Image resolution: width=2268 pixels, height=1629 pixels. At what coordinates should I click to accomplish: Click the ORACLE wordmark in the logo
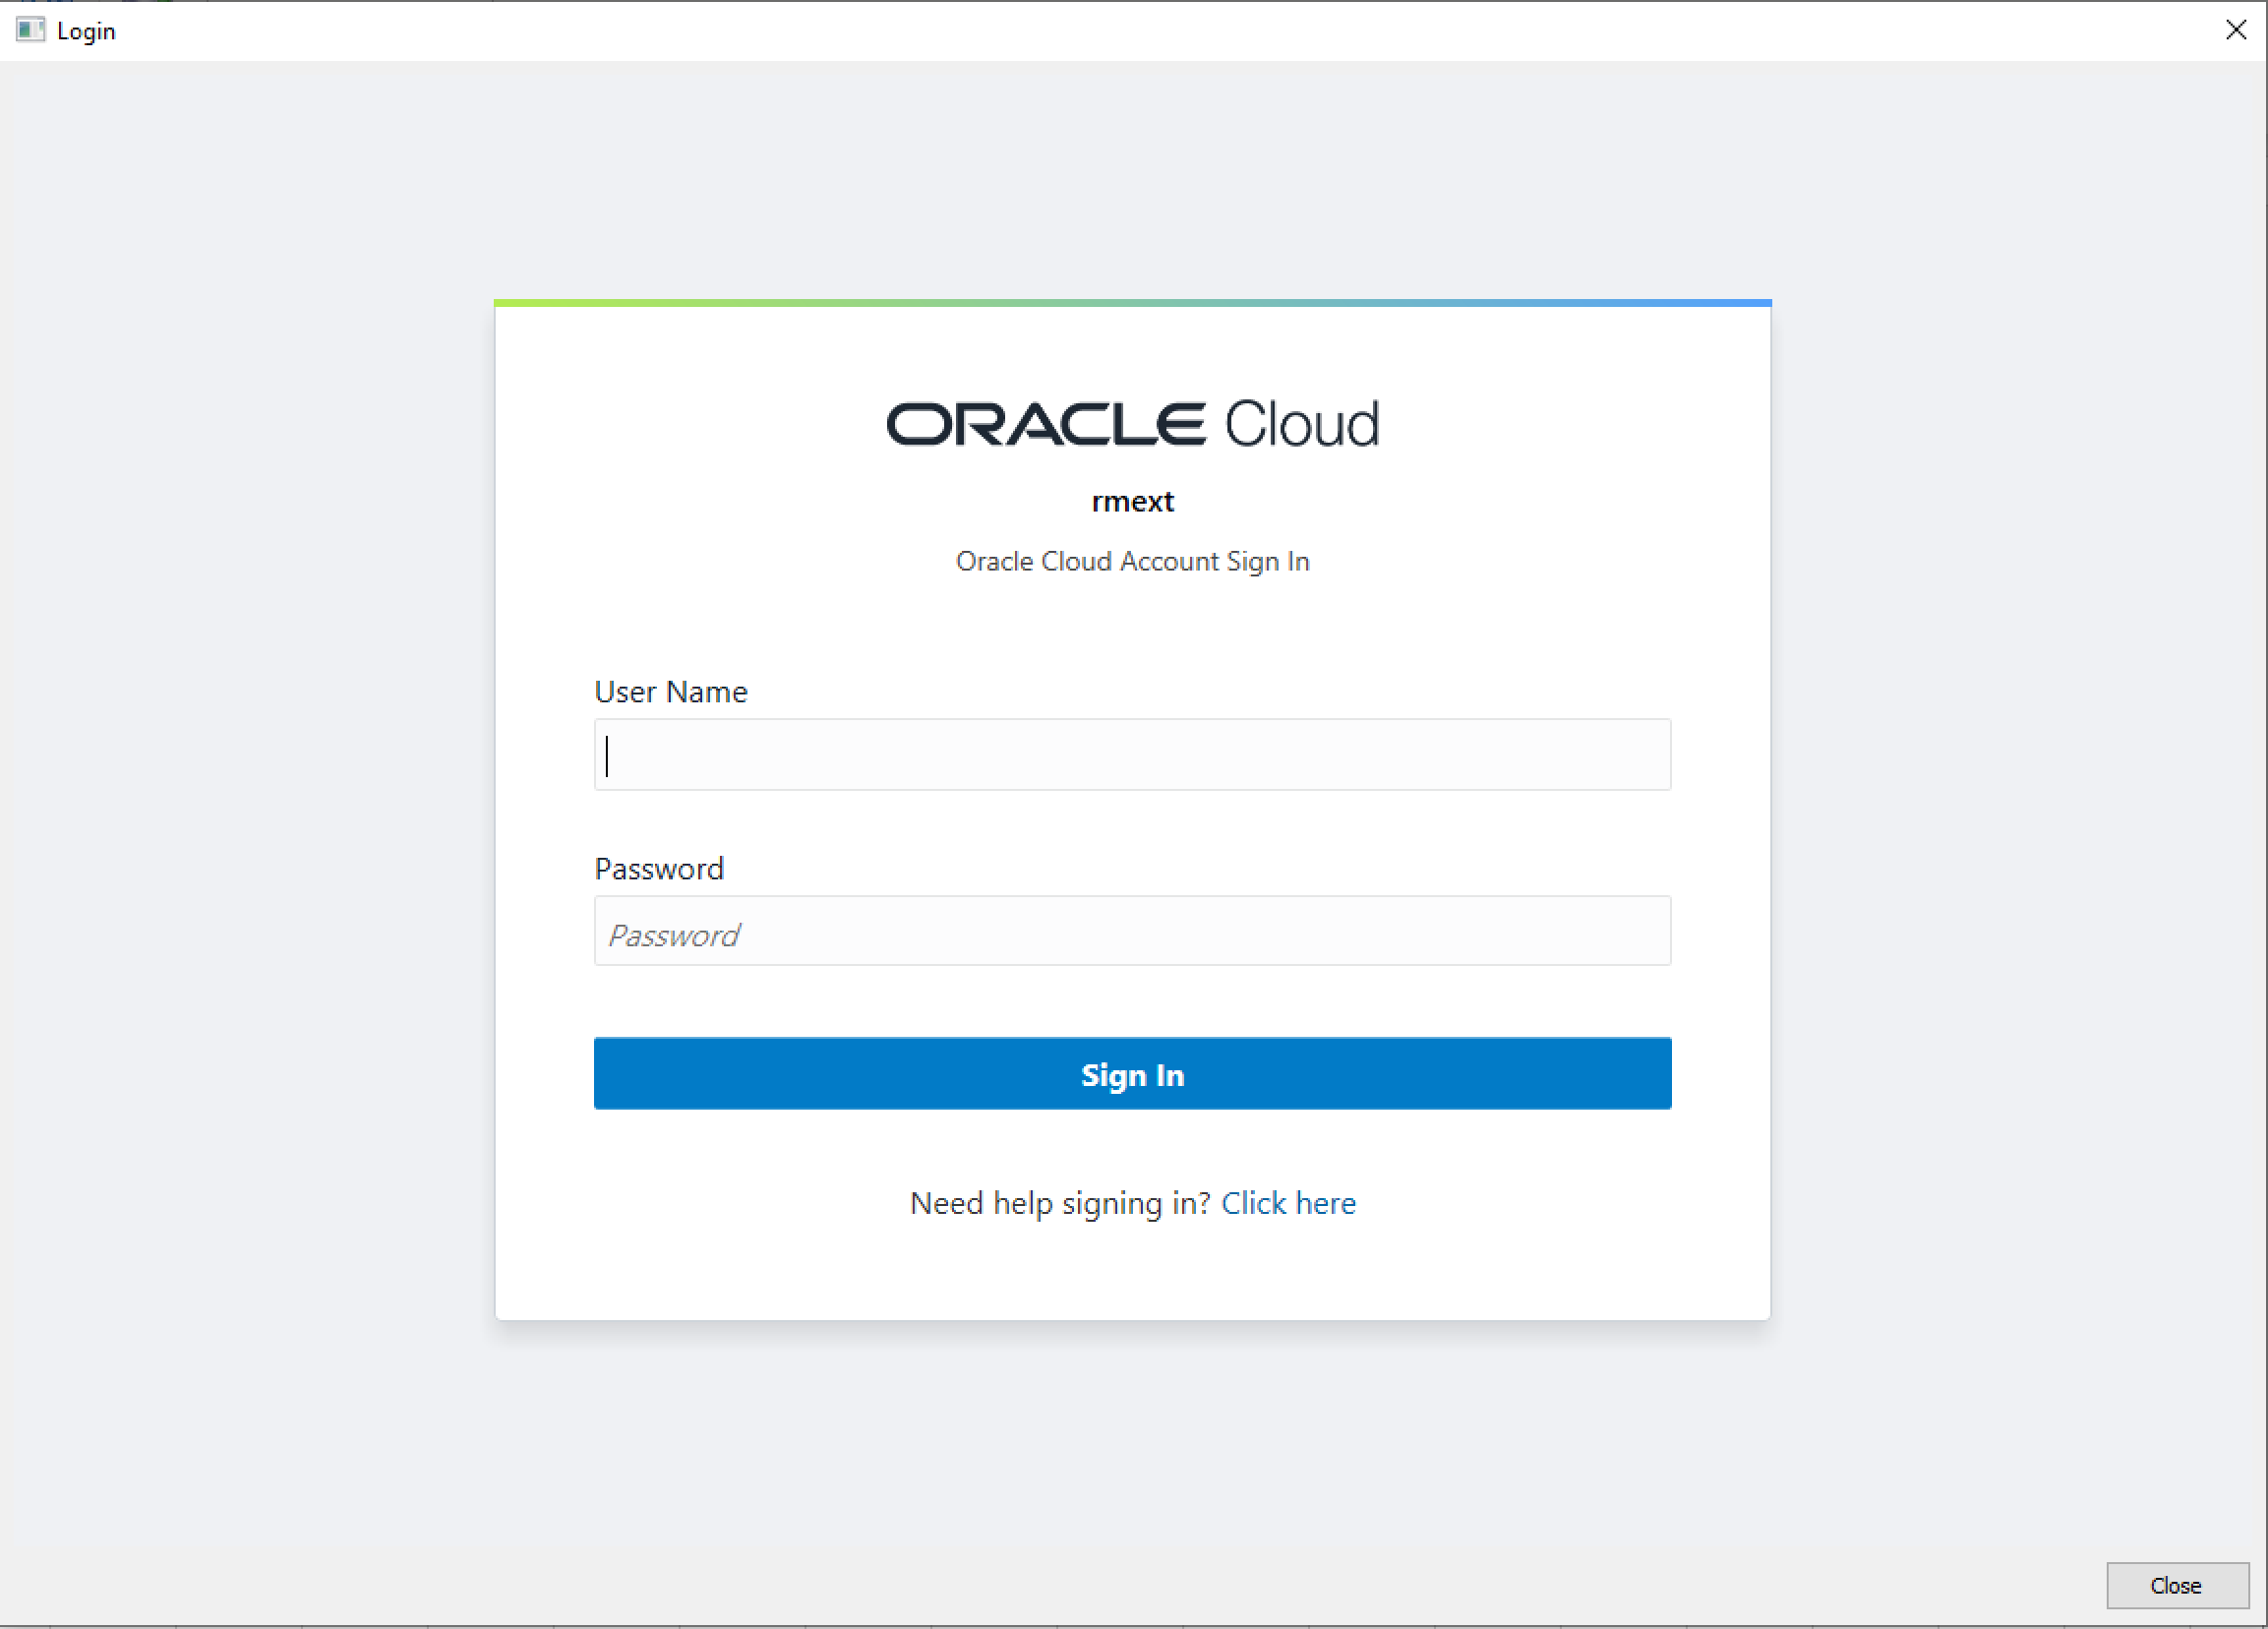1045,424
